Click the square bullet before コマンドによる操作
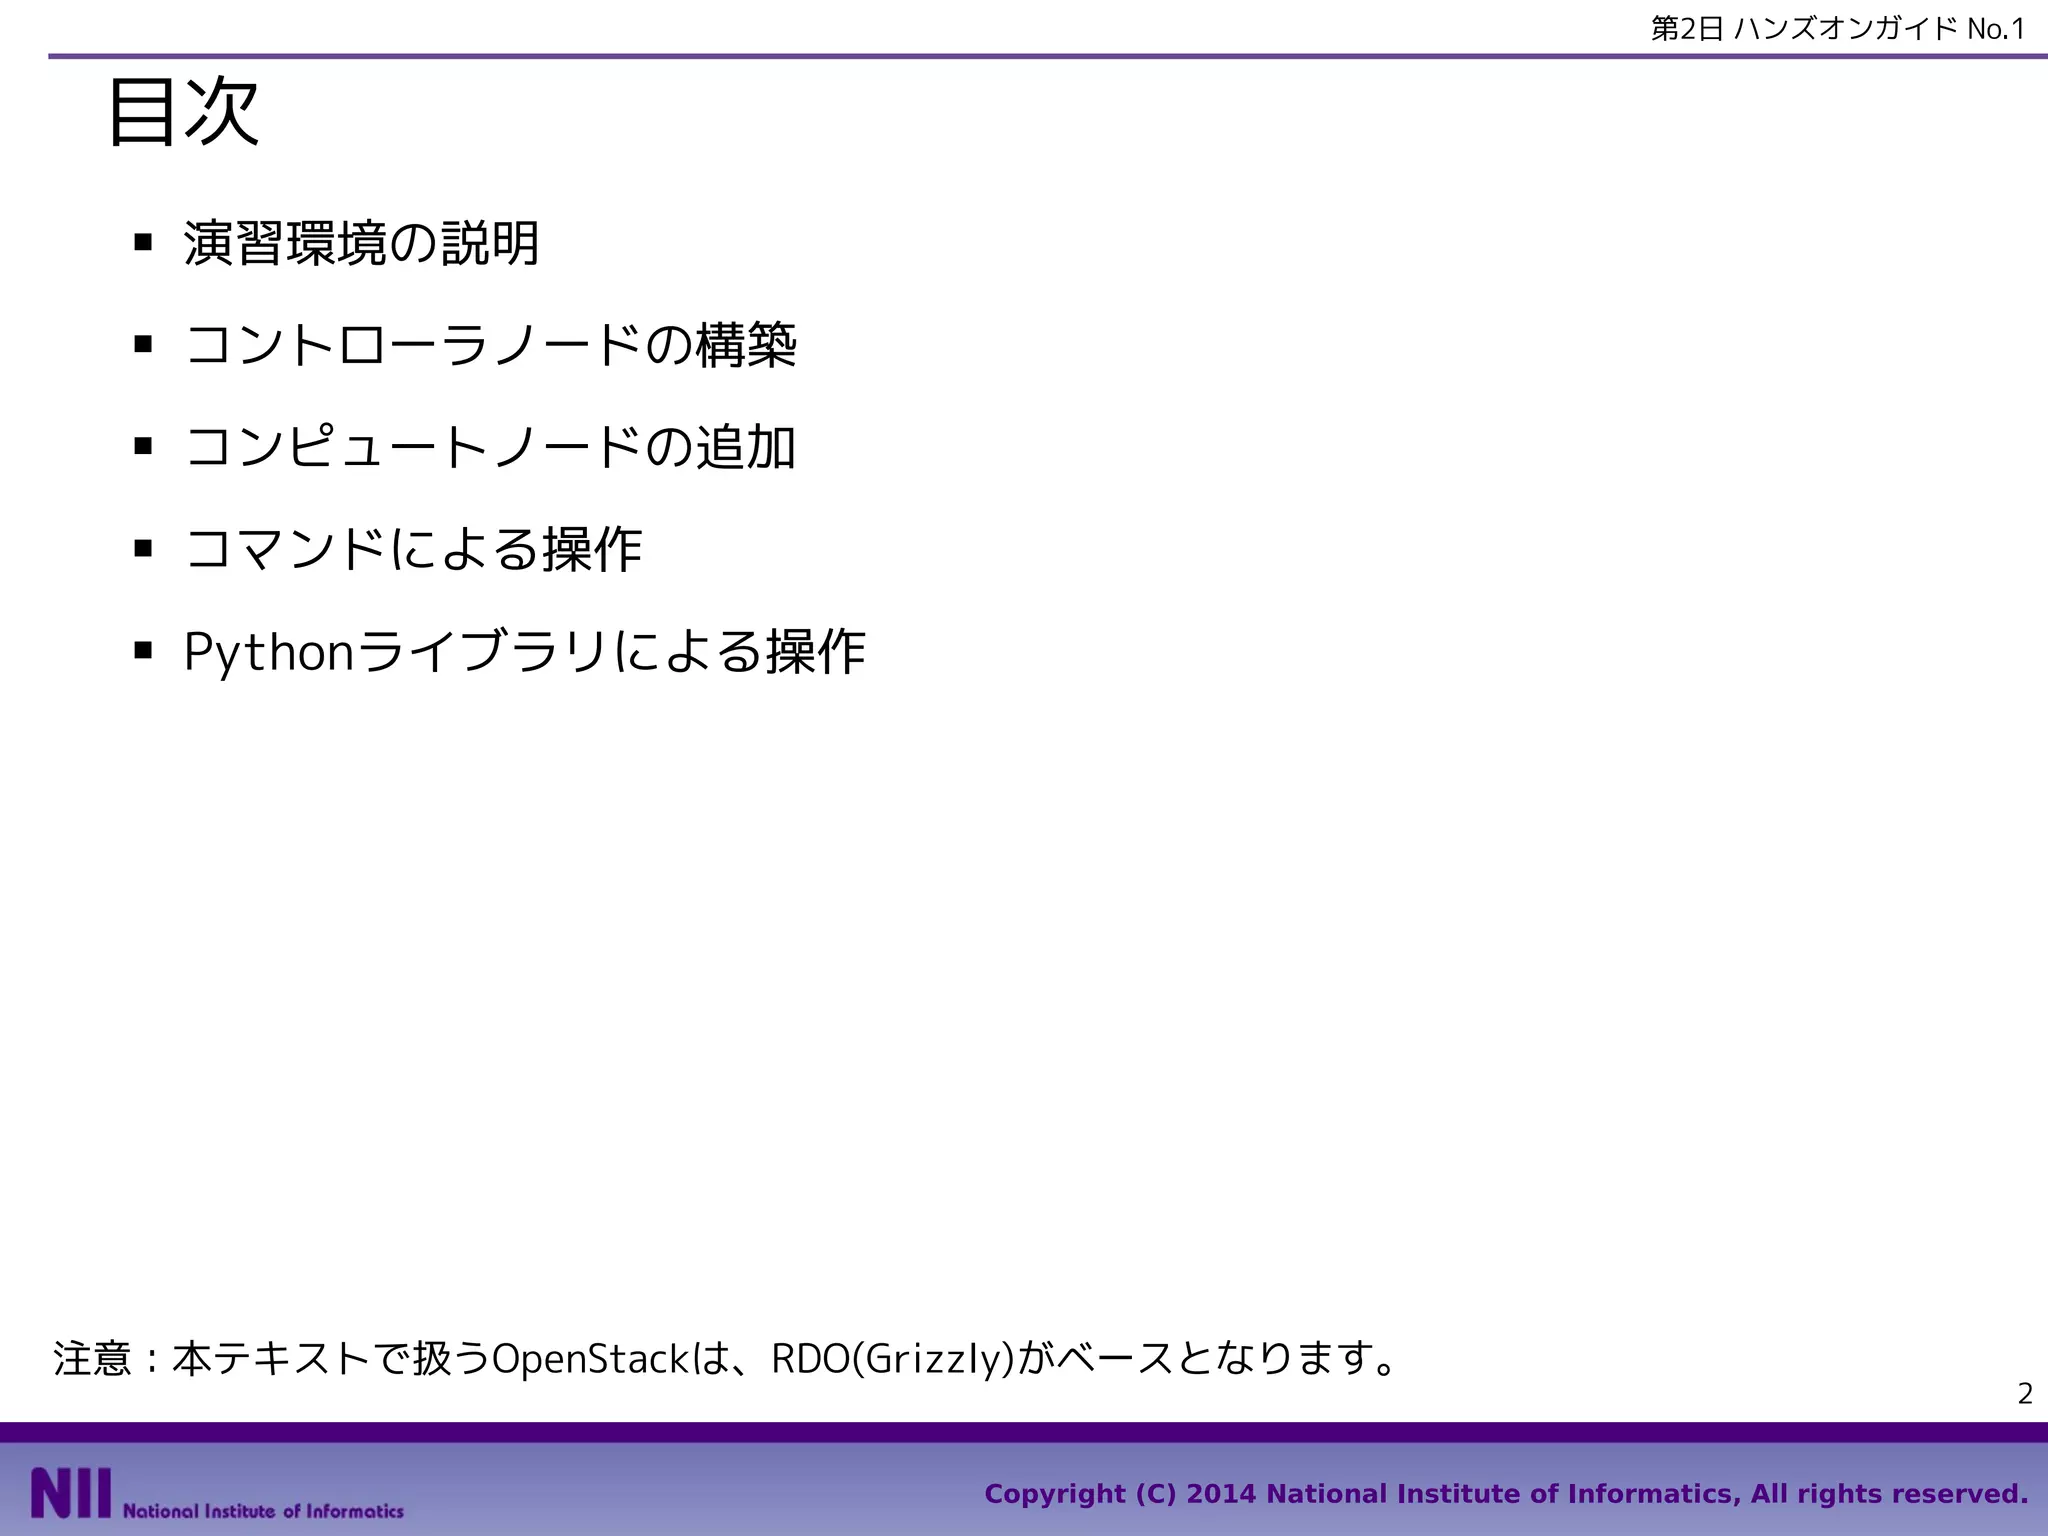This screenshot has width=2048, height=1536. 143,548
